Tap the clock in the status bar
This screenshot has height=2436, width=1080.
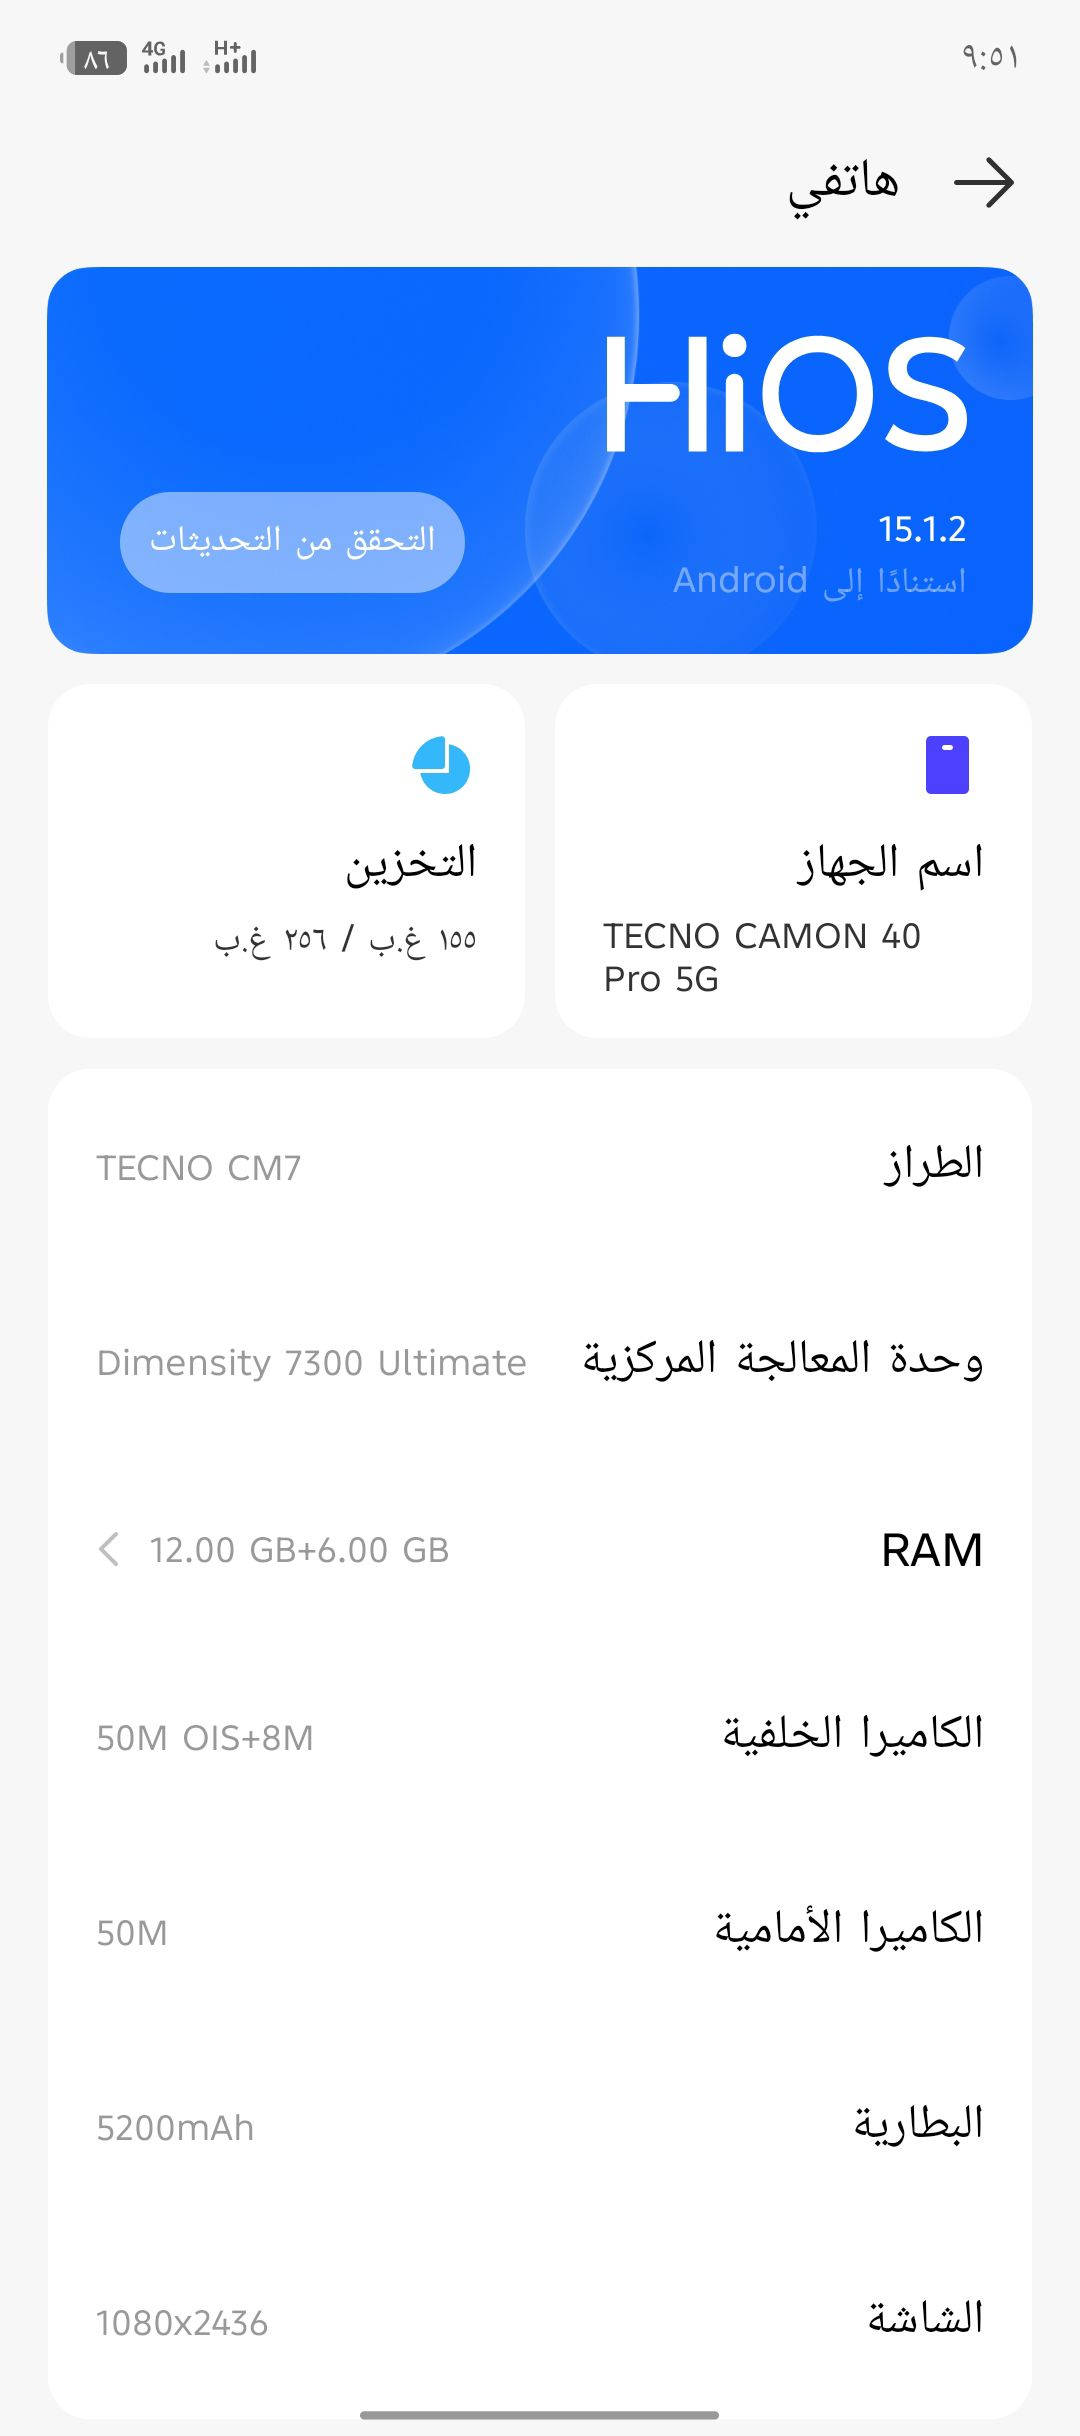(x=990, y=58)
